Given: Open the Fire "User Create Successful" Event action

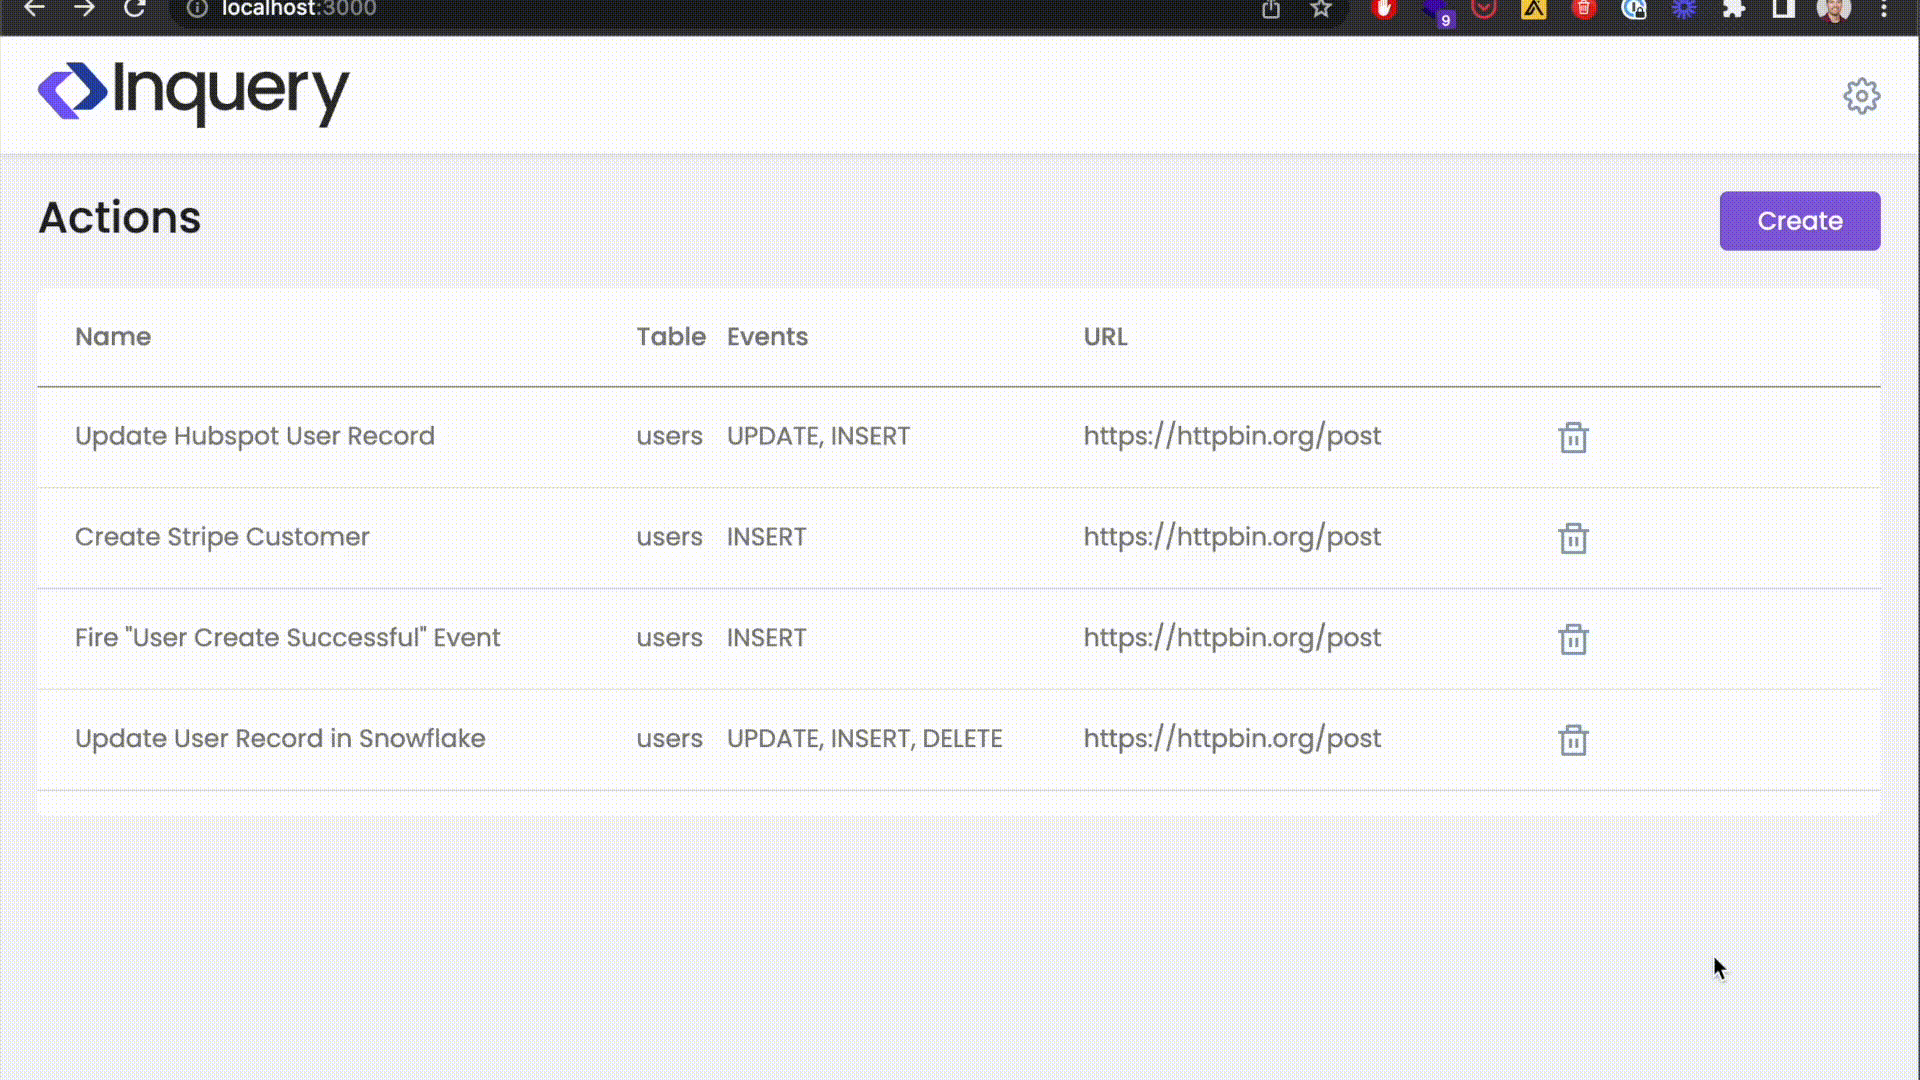Looking at the screenshot, I should [x=287, y=638].
